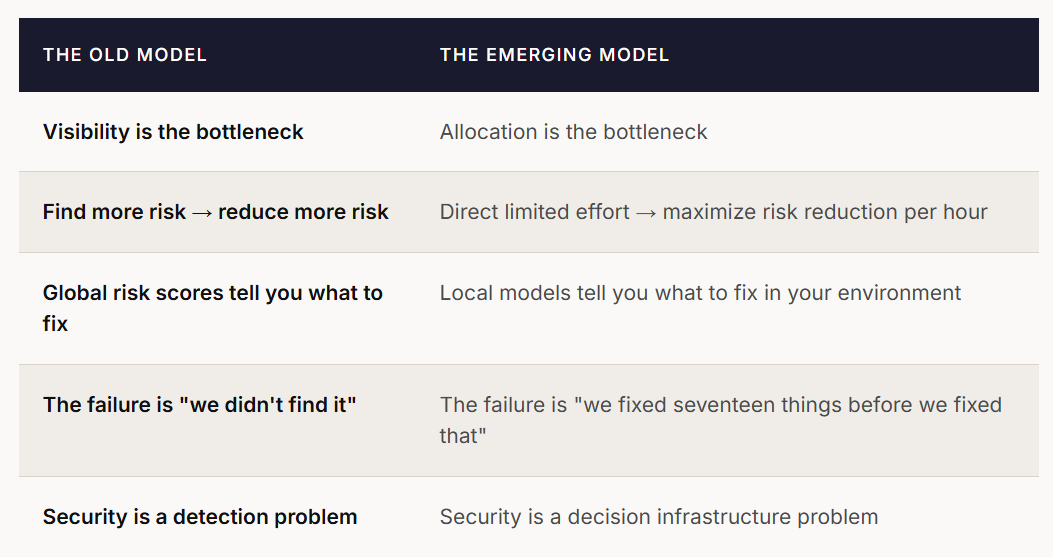Click the wrapped word 'that"' in fourth row

click(x=463, y=435)
